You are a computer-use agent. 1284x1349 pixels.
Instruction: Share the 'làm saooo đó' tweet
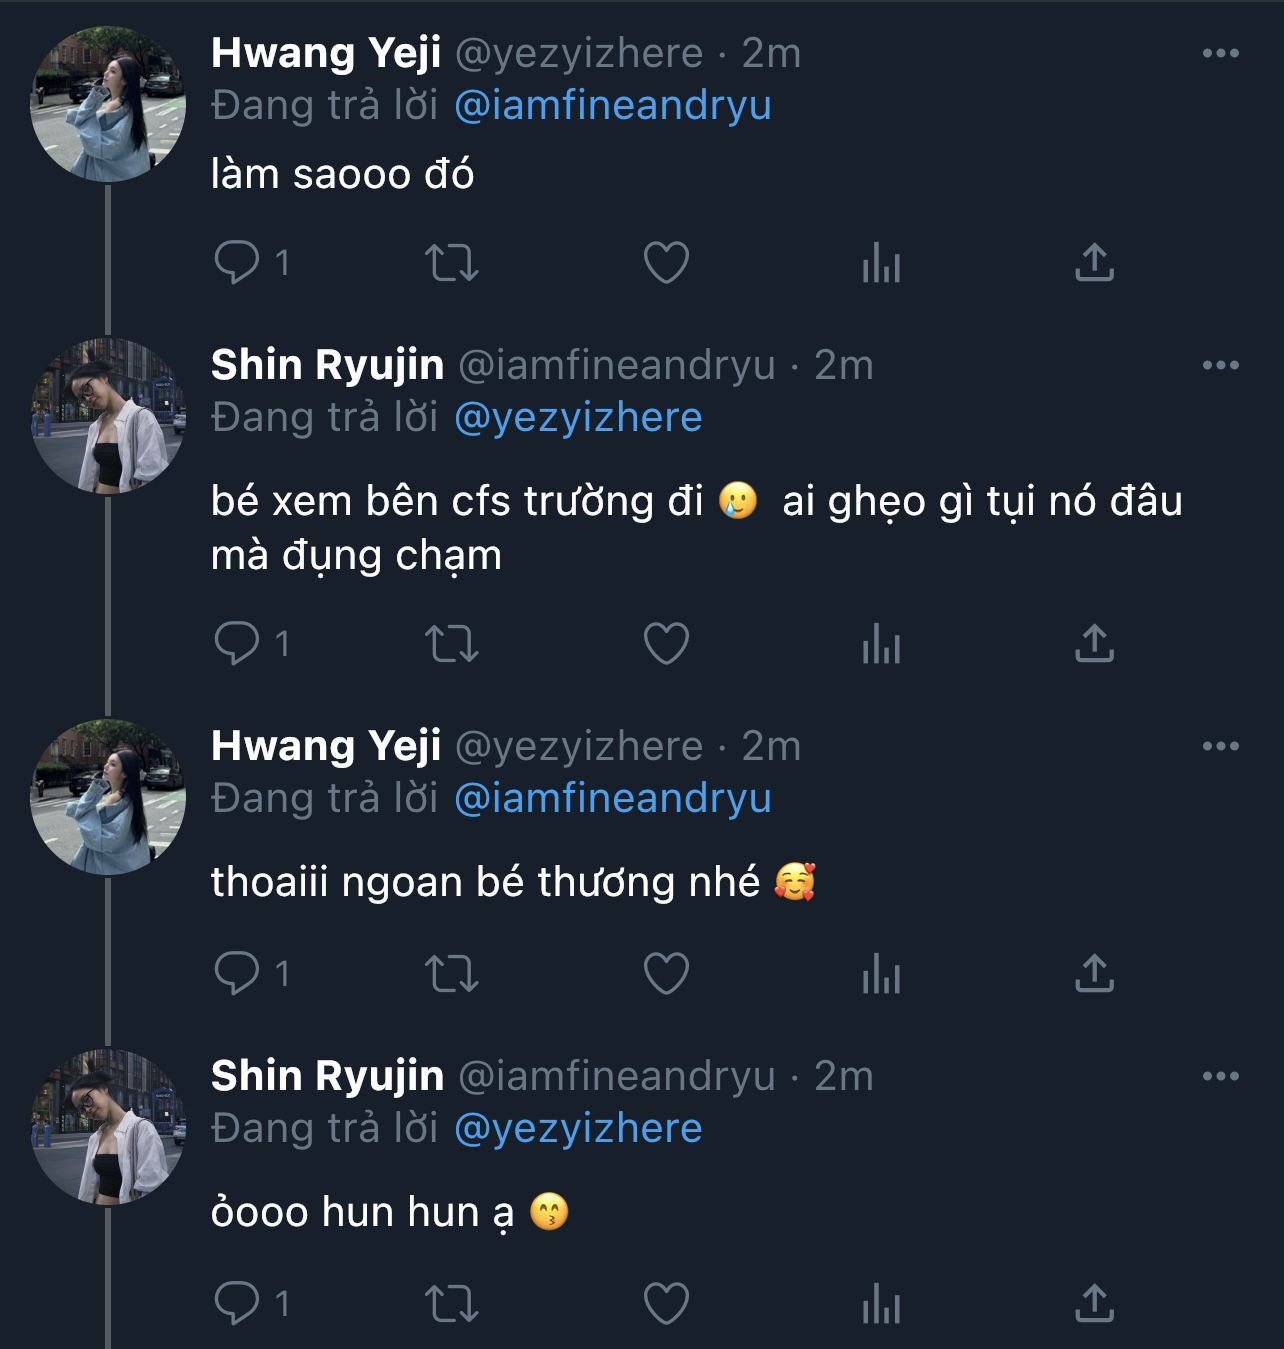pyautogui.click(x=1094, y=263)
